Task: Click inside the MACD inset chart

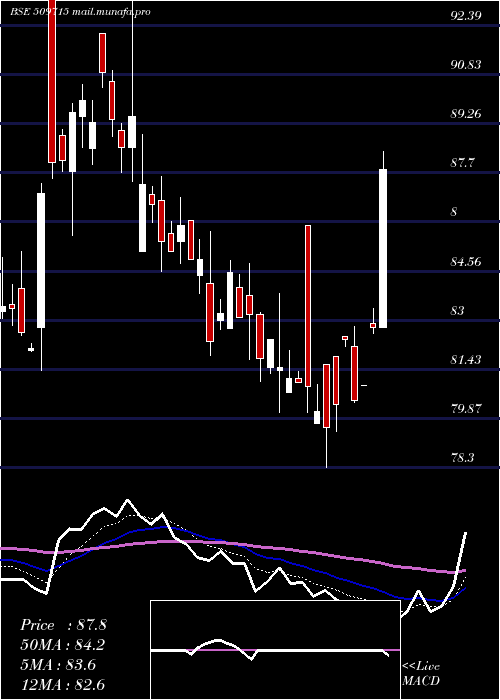Action: (275, 650)
